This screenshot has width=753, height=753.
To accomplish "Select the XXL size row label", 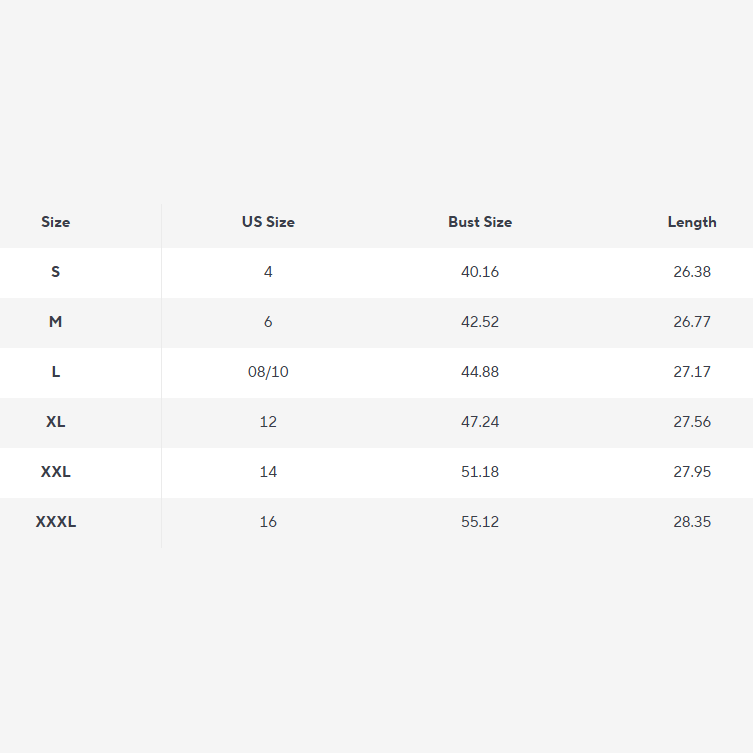I will pyautogui.click(x=56, y=472).
